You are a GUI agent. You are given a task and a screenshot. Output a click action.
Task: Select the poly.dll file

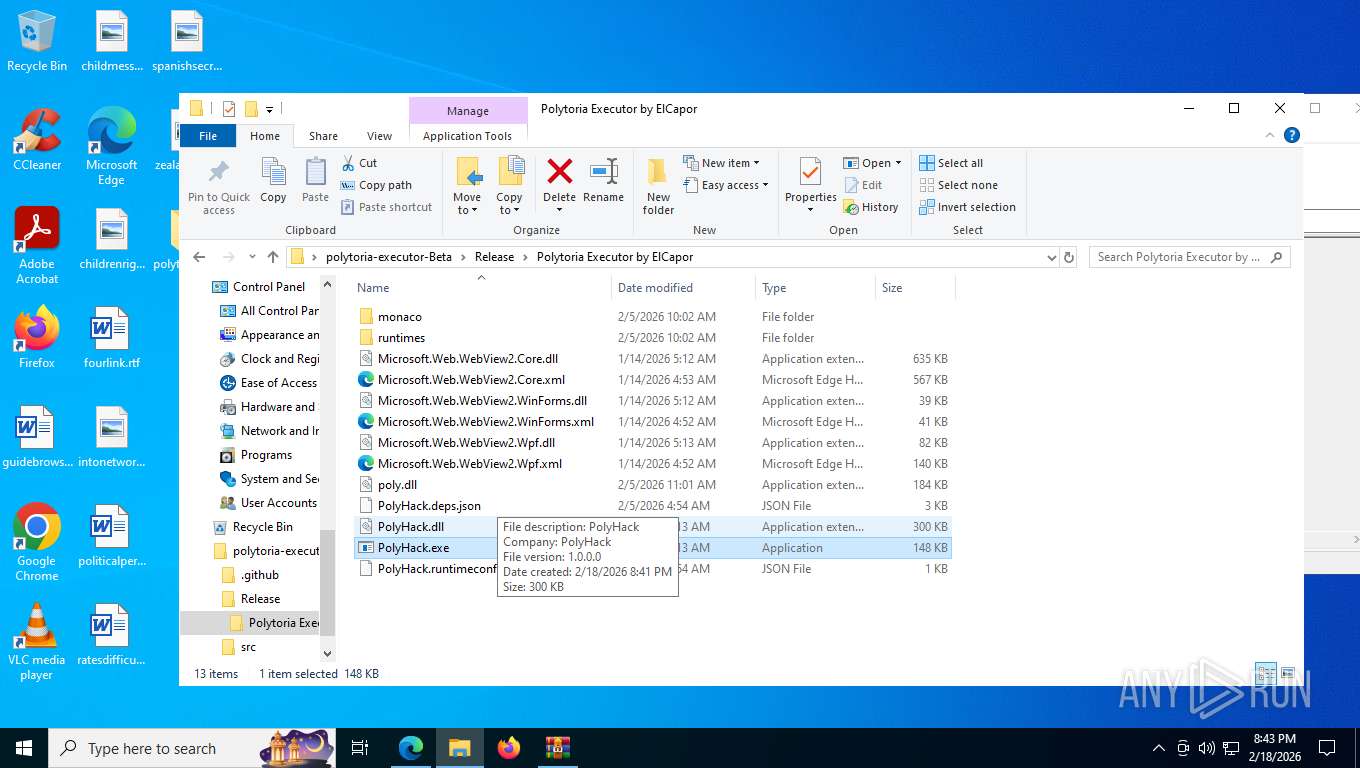653,485
